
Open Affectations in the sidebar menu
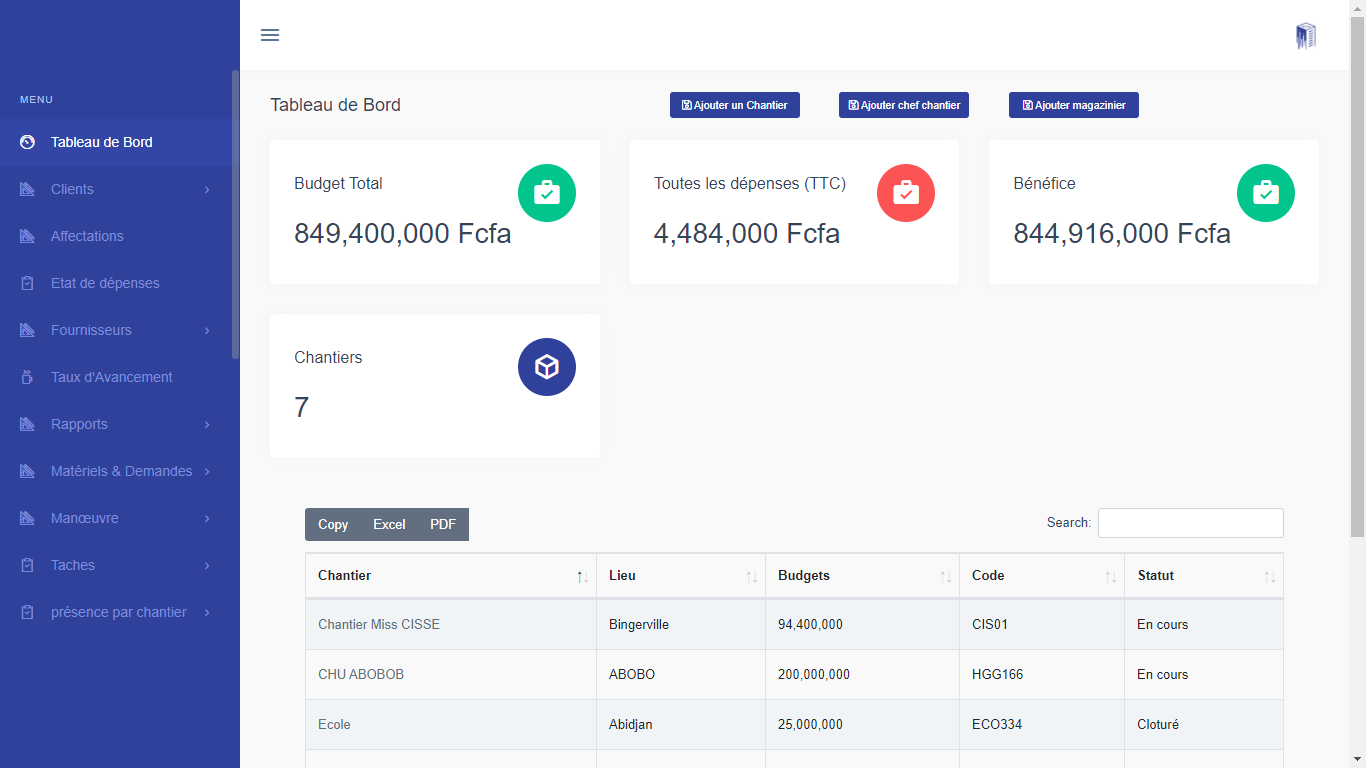click(87, 236)
